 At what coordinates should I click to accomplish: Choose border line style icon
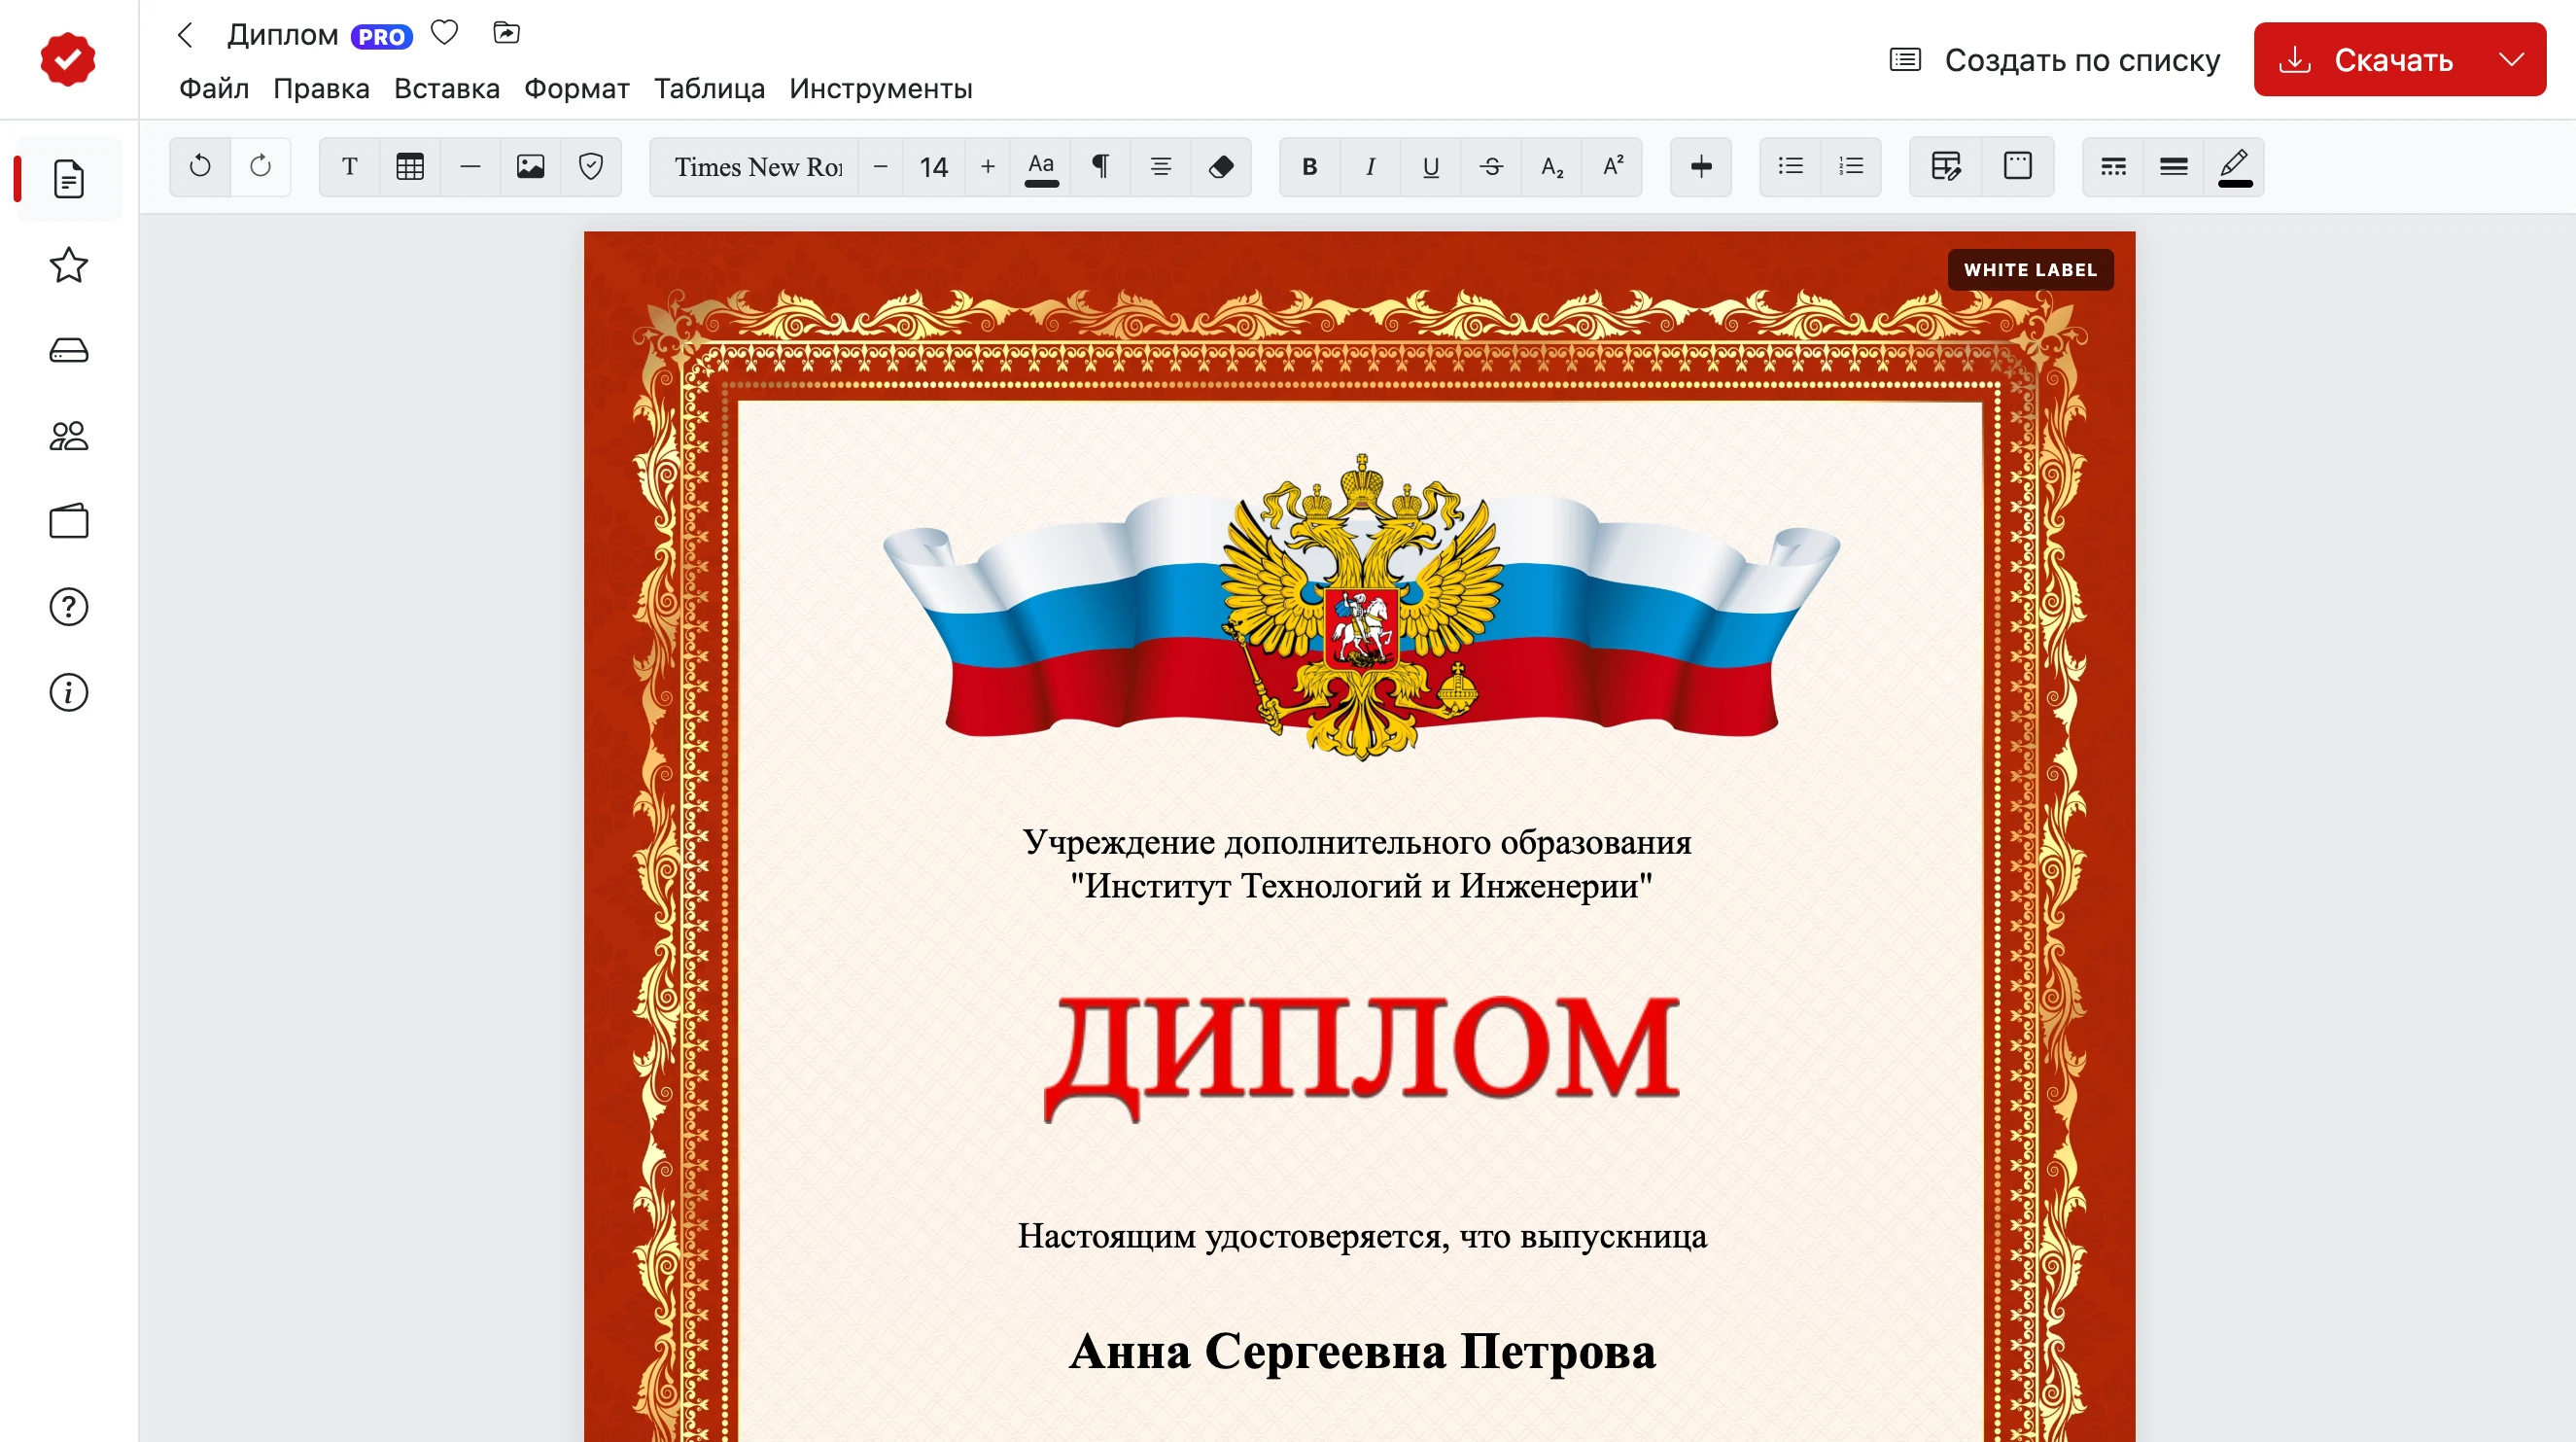[x=2113, y=166]
